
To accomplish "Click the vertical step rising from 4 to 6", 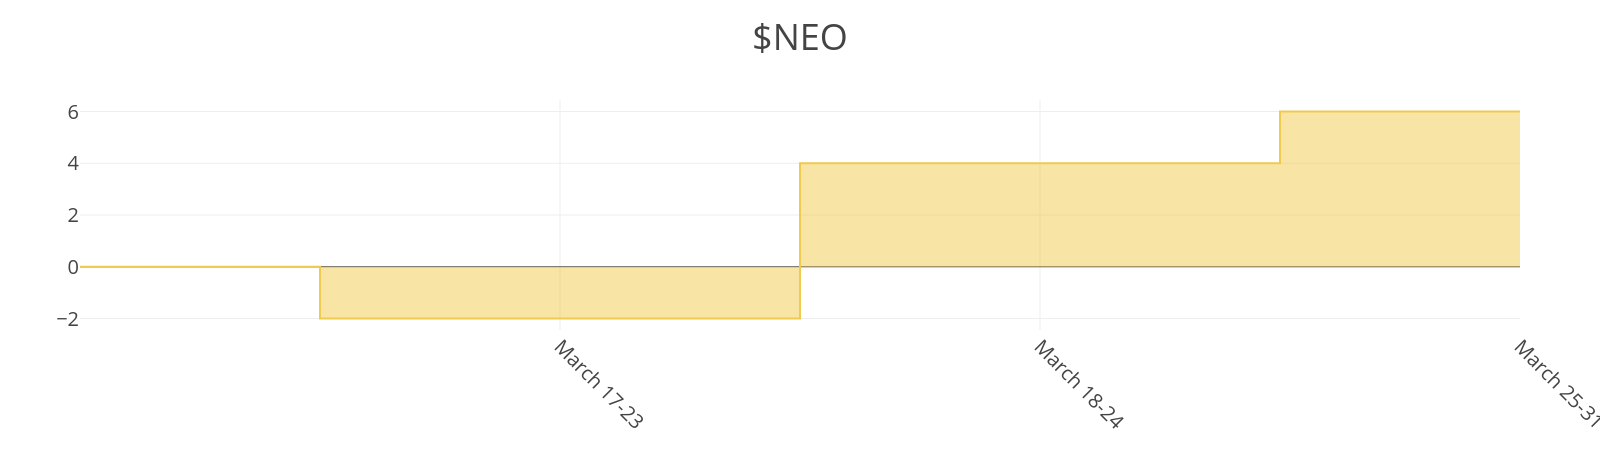I will 1280,137.
